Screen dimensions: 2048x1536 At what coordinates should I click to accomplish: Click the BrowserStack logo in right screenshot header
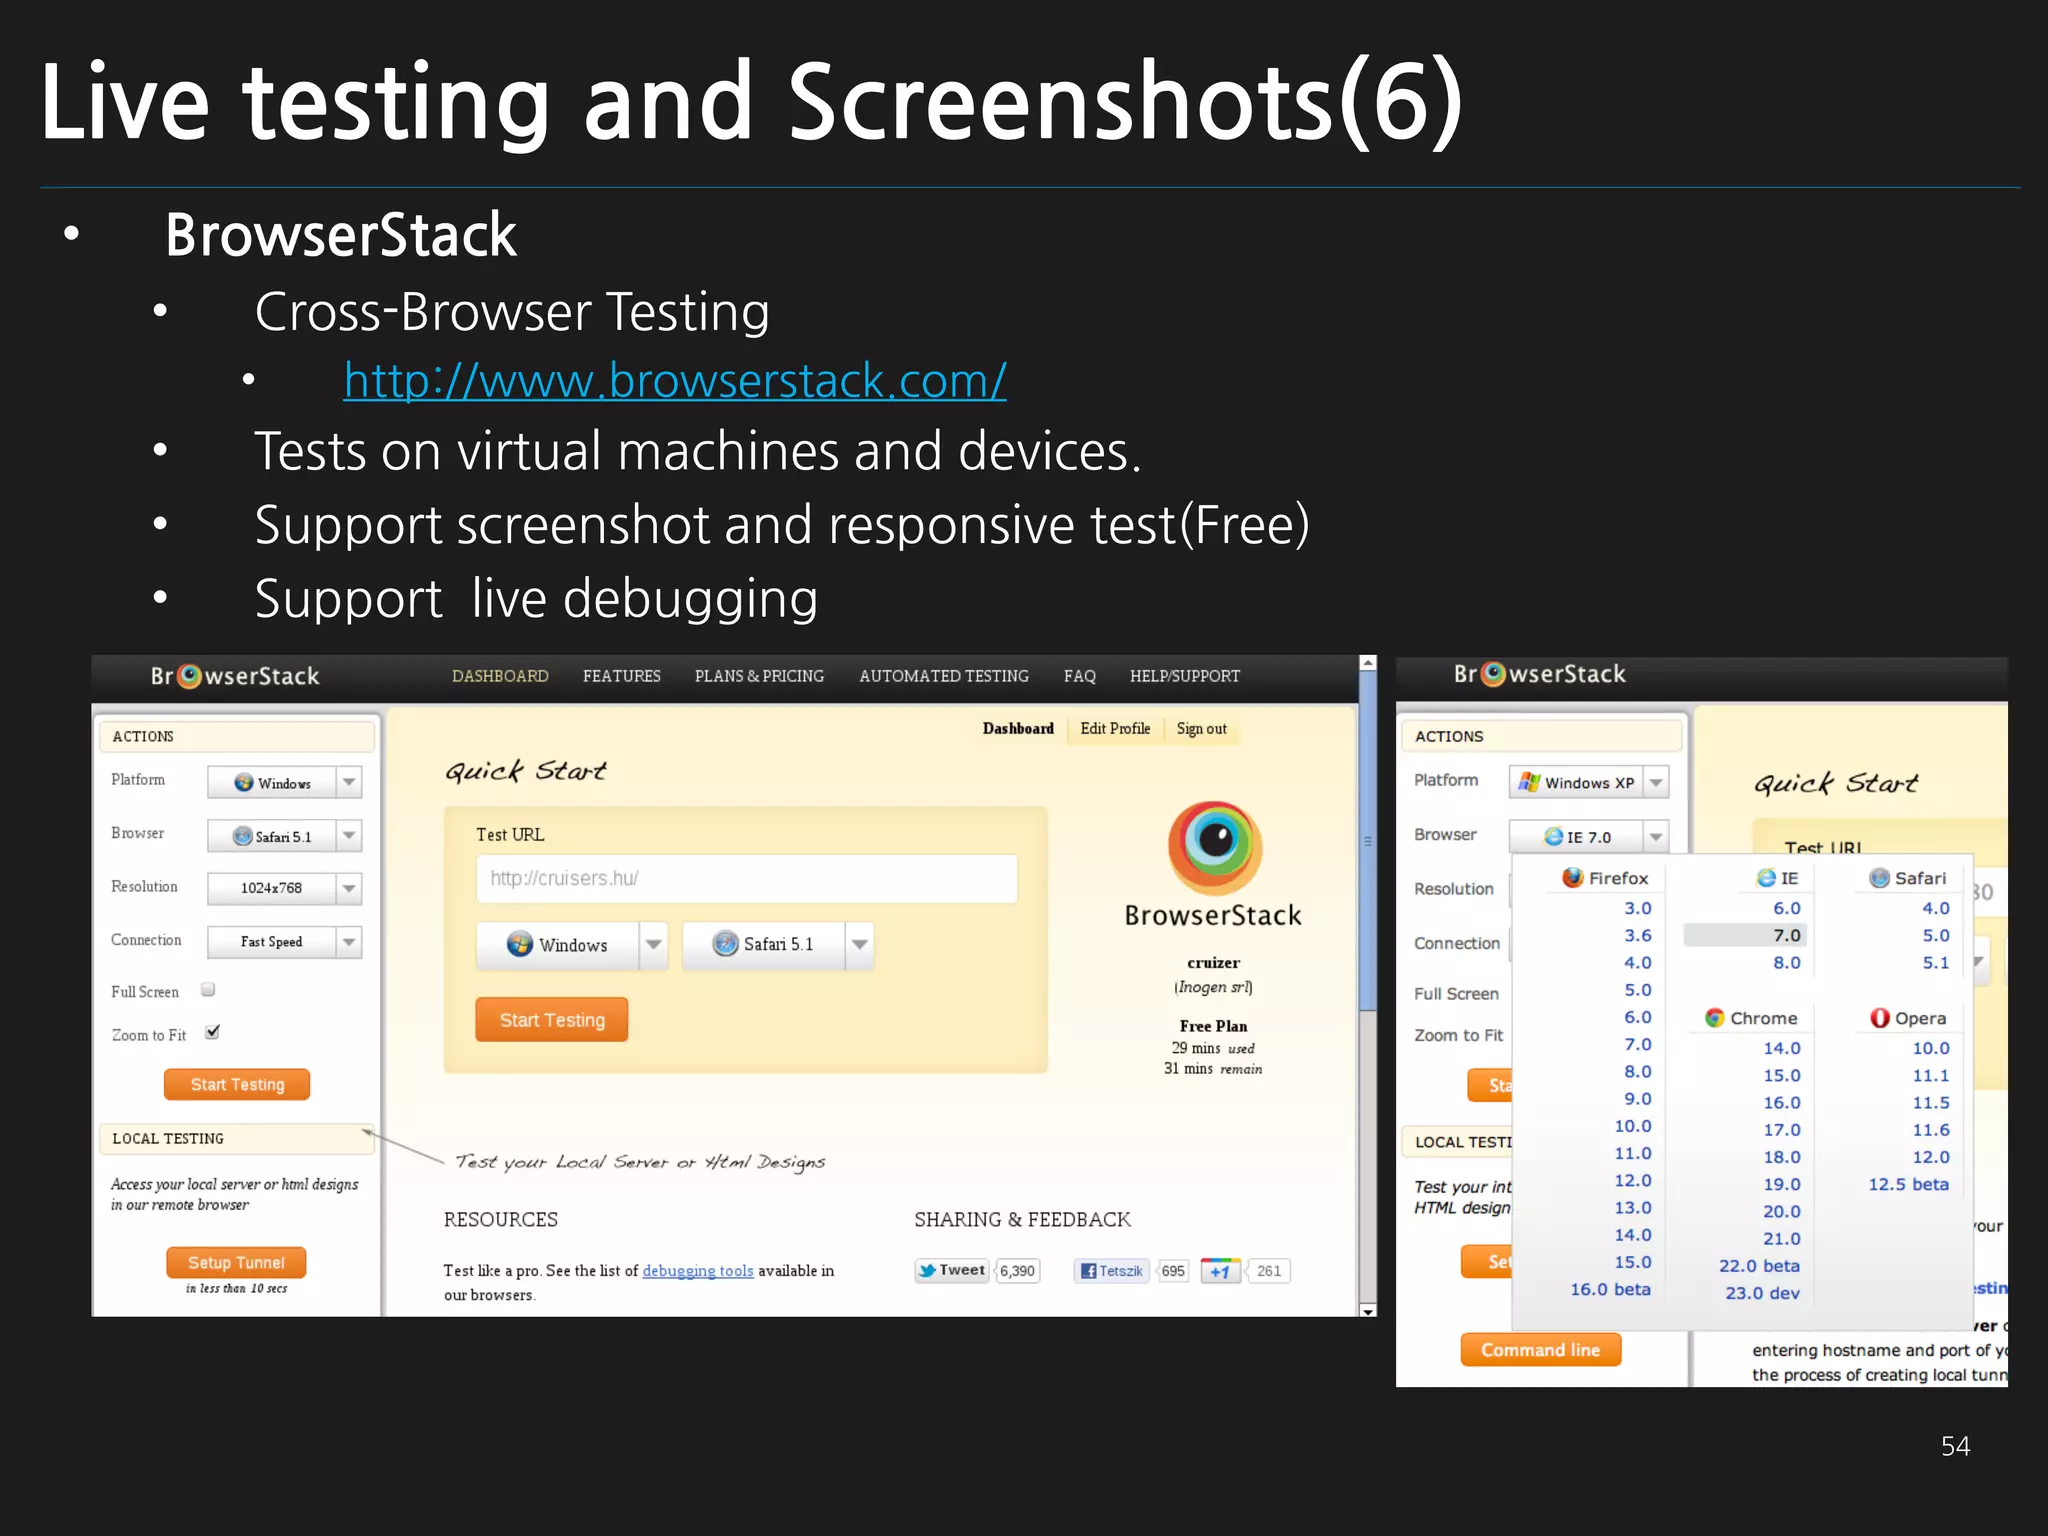(x=1540, y=674)
